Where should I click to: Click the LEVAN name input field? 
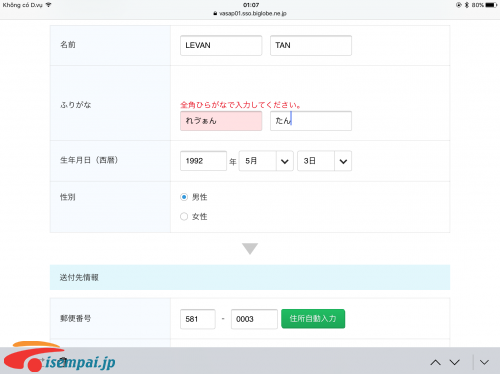(x=221, y=45)
